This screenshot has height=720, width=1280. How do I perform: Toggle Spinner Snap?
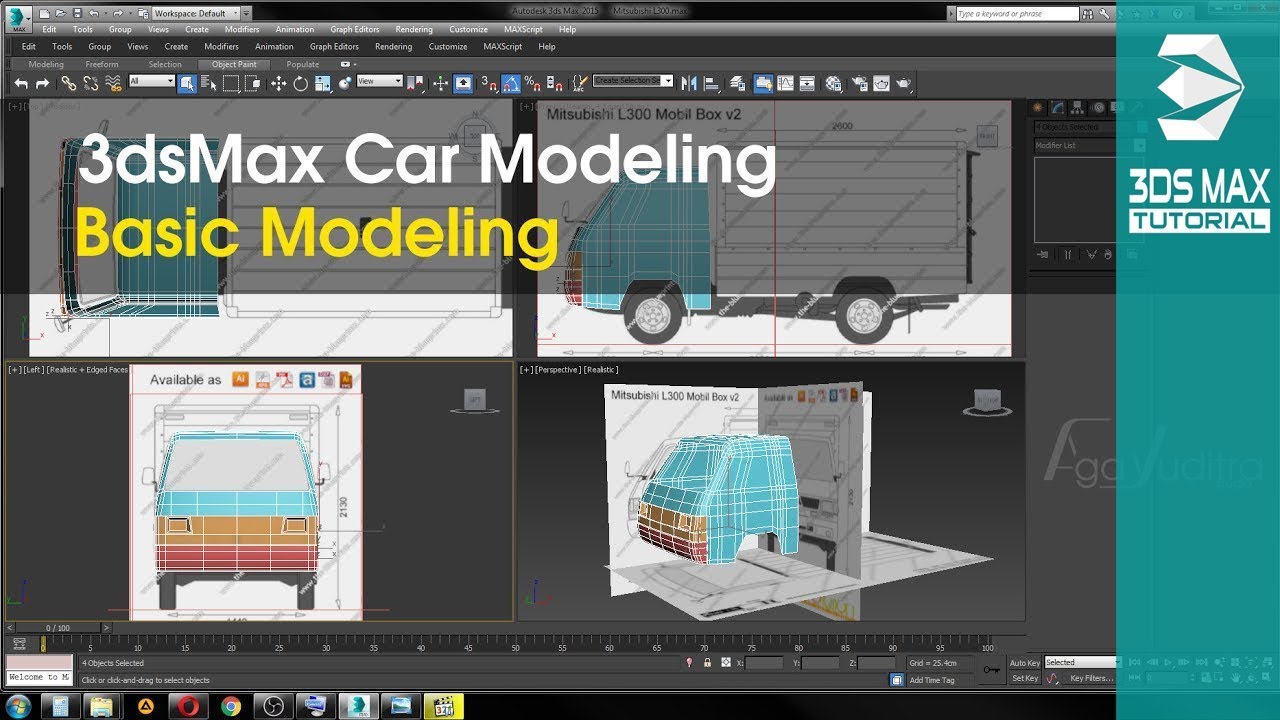554,84
